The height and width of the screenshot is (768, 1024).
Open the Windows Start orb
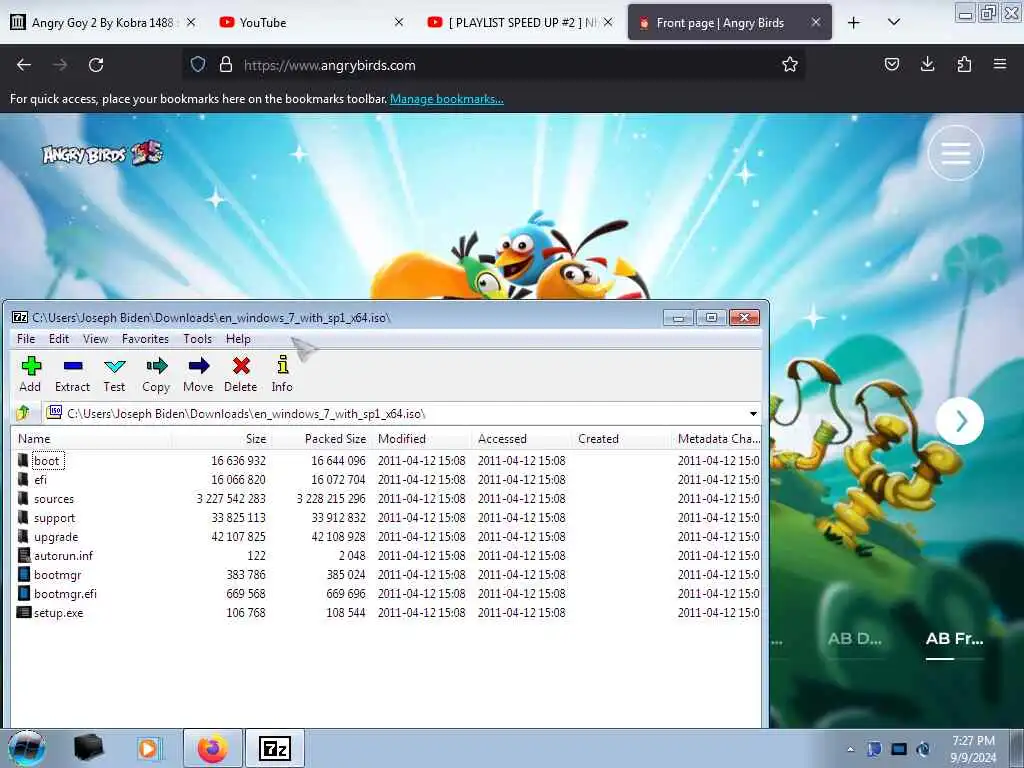tap(27, 748)
